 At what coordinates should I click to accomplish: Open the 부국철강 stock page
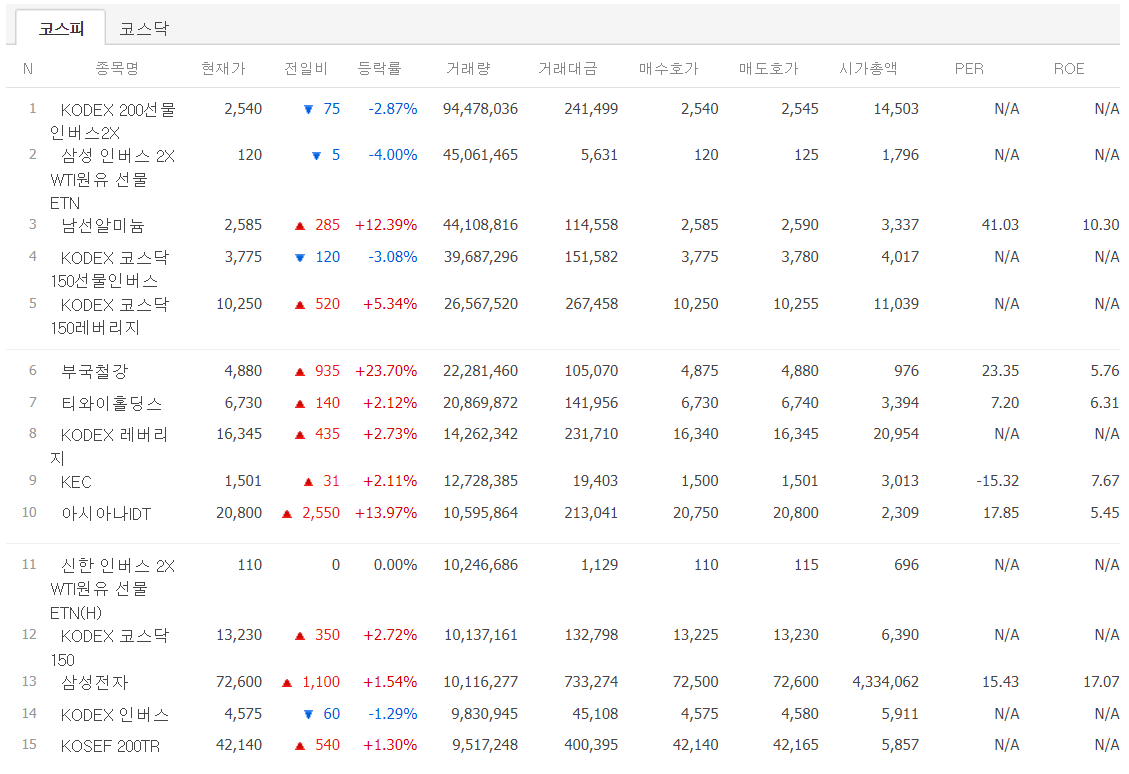pos(94,372)
